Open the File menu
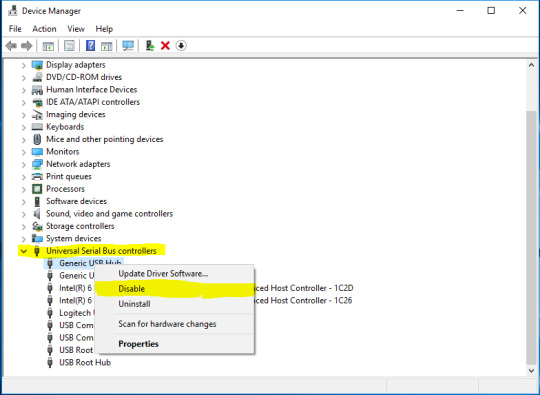 [15, 29]
